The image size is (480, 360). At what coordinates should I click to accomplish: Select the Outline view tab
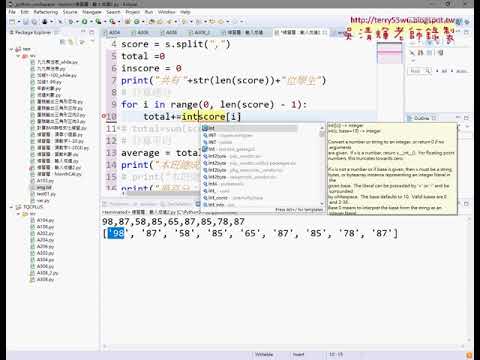(x=422, y=118)
